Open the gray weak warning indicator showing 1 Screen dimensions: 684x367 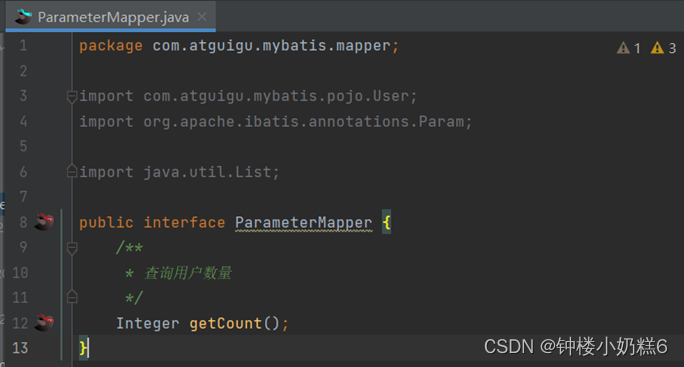coord(629,48)
